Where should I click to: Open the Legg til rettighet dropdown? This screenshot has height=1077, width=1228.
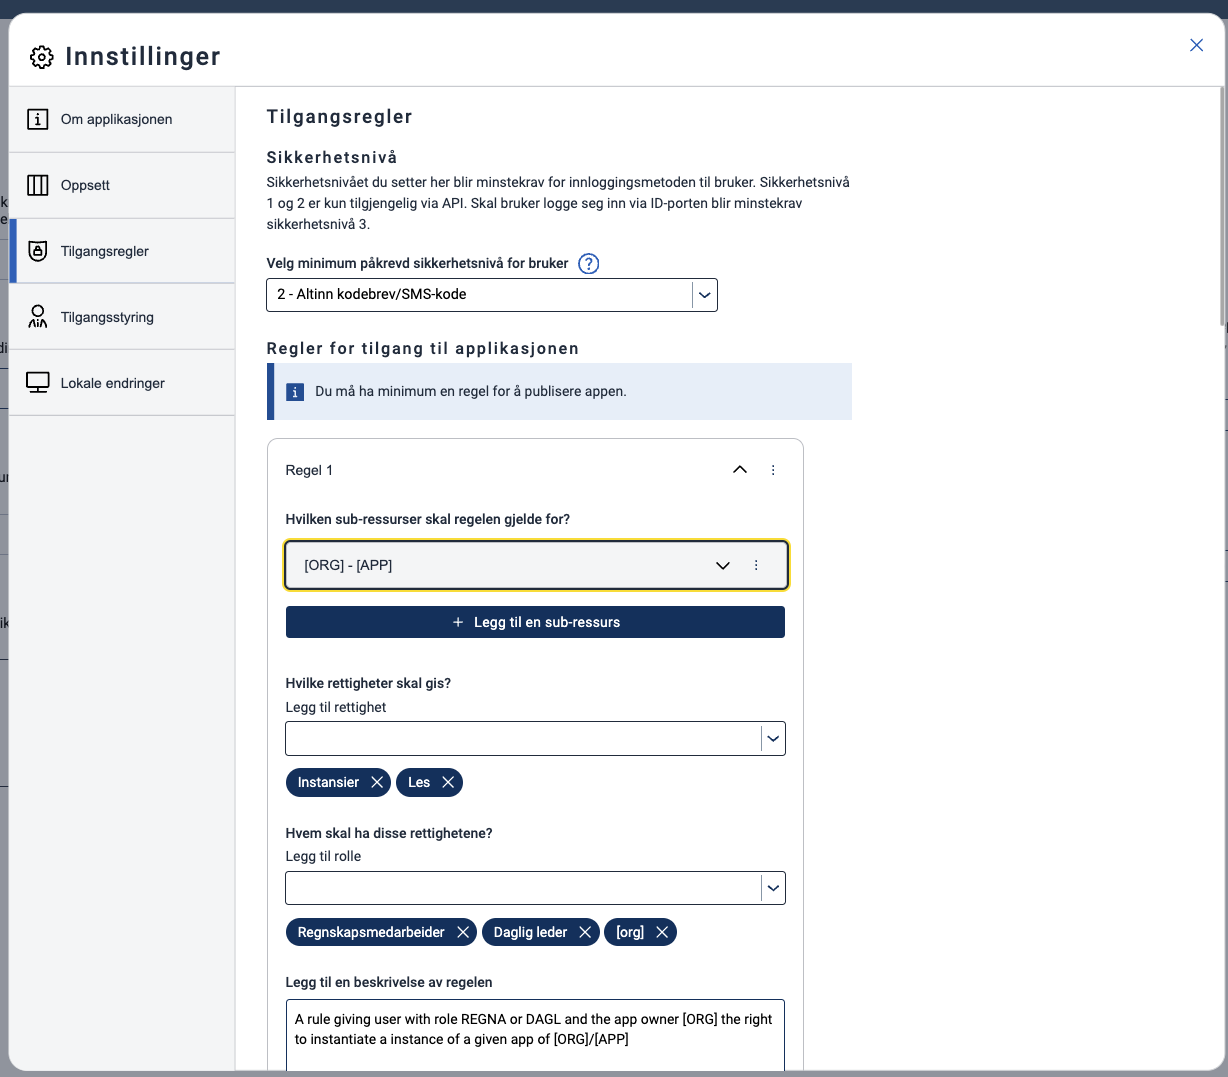(x=536, y=739)
